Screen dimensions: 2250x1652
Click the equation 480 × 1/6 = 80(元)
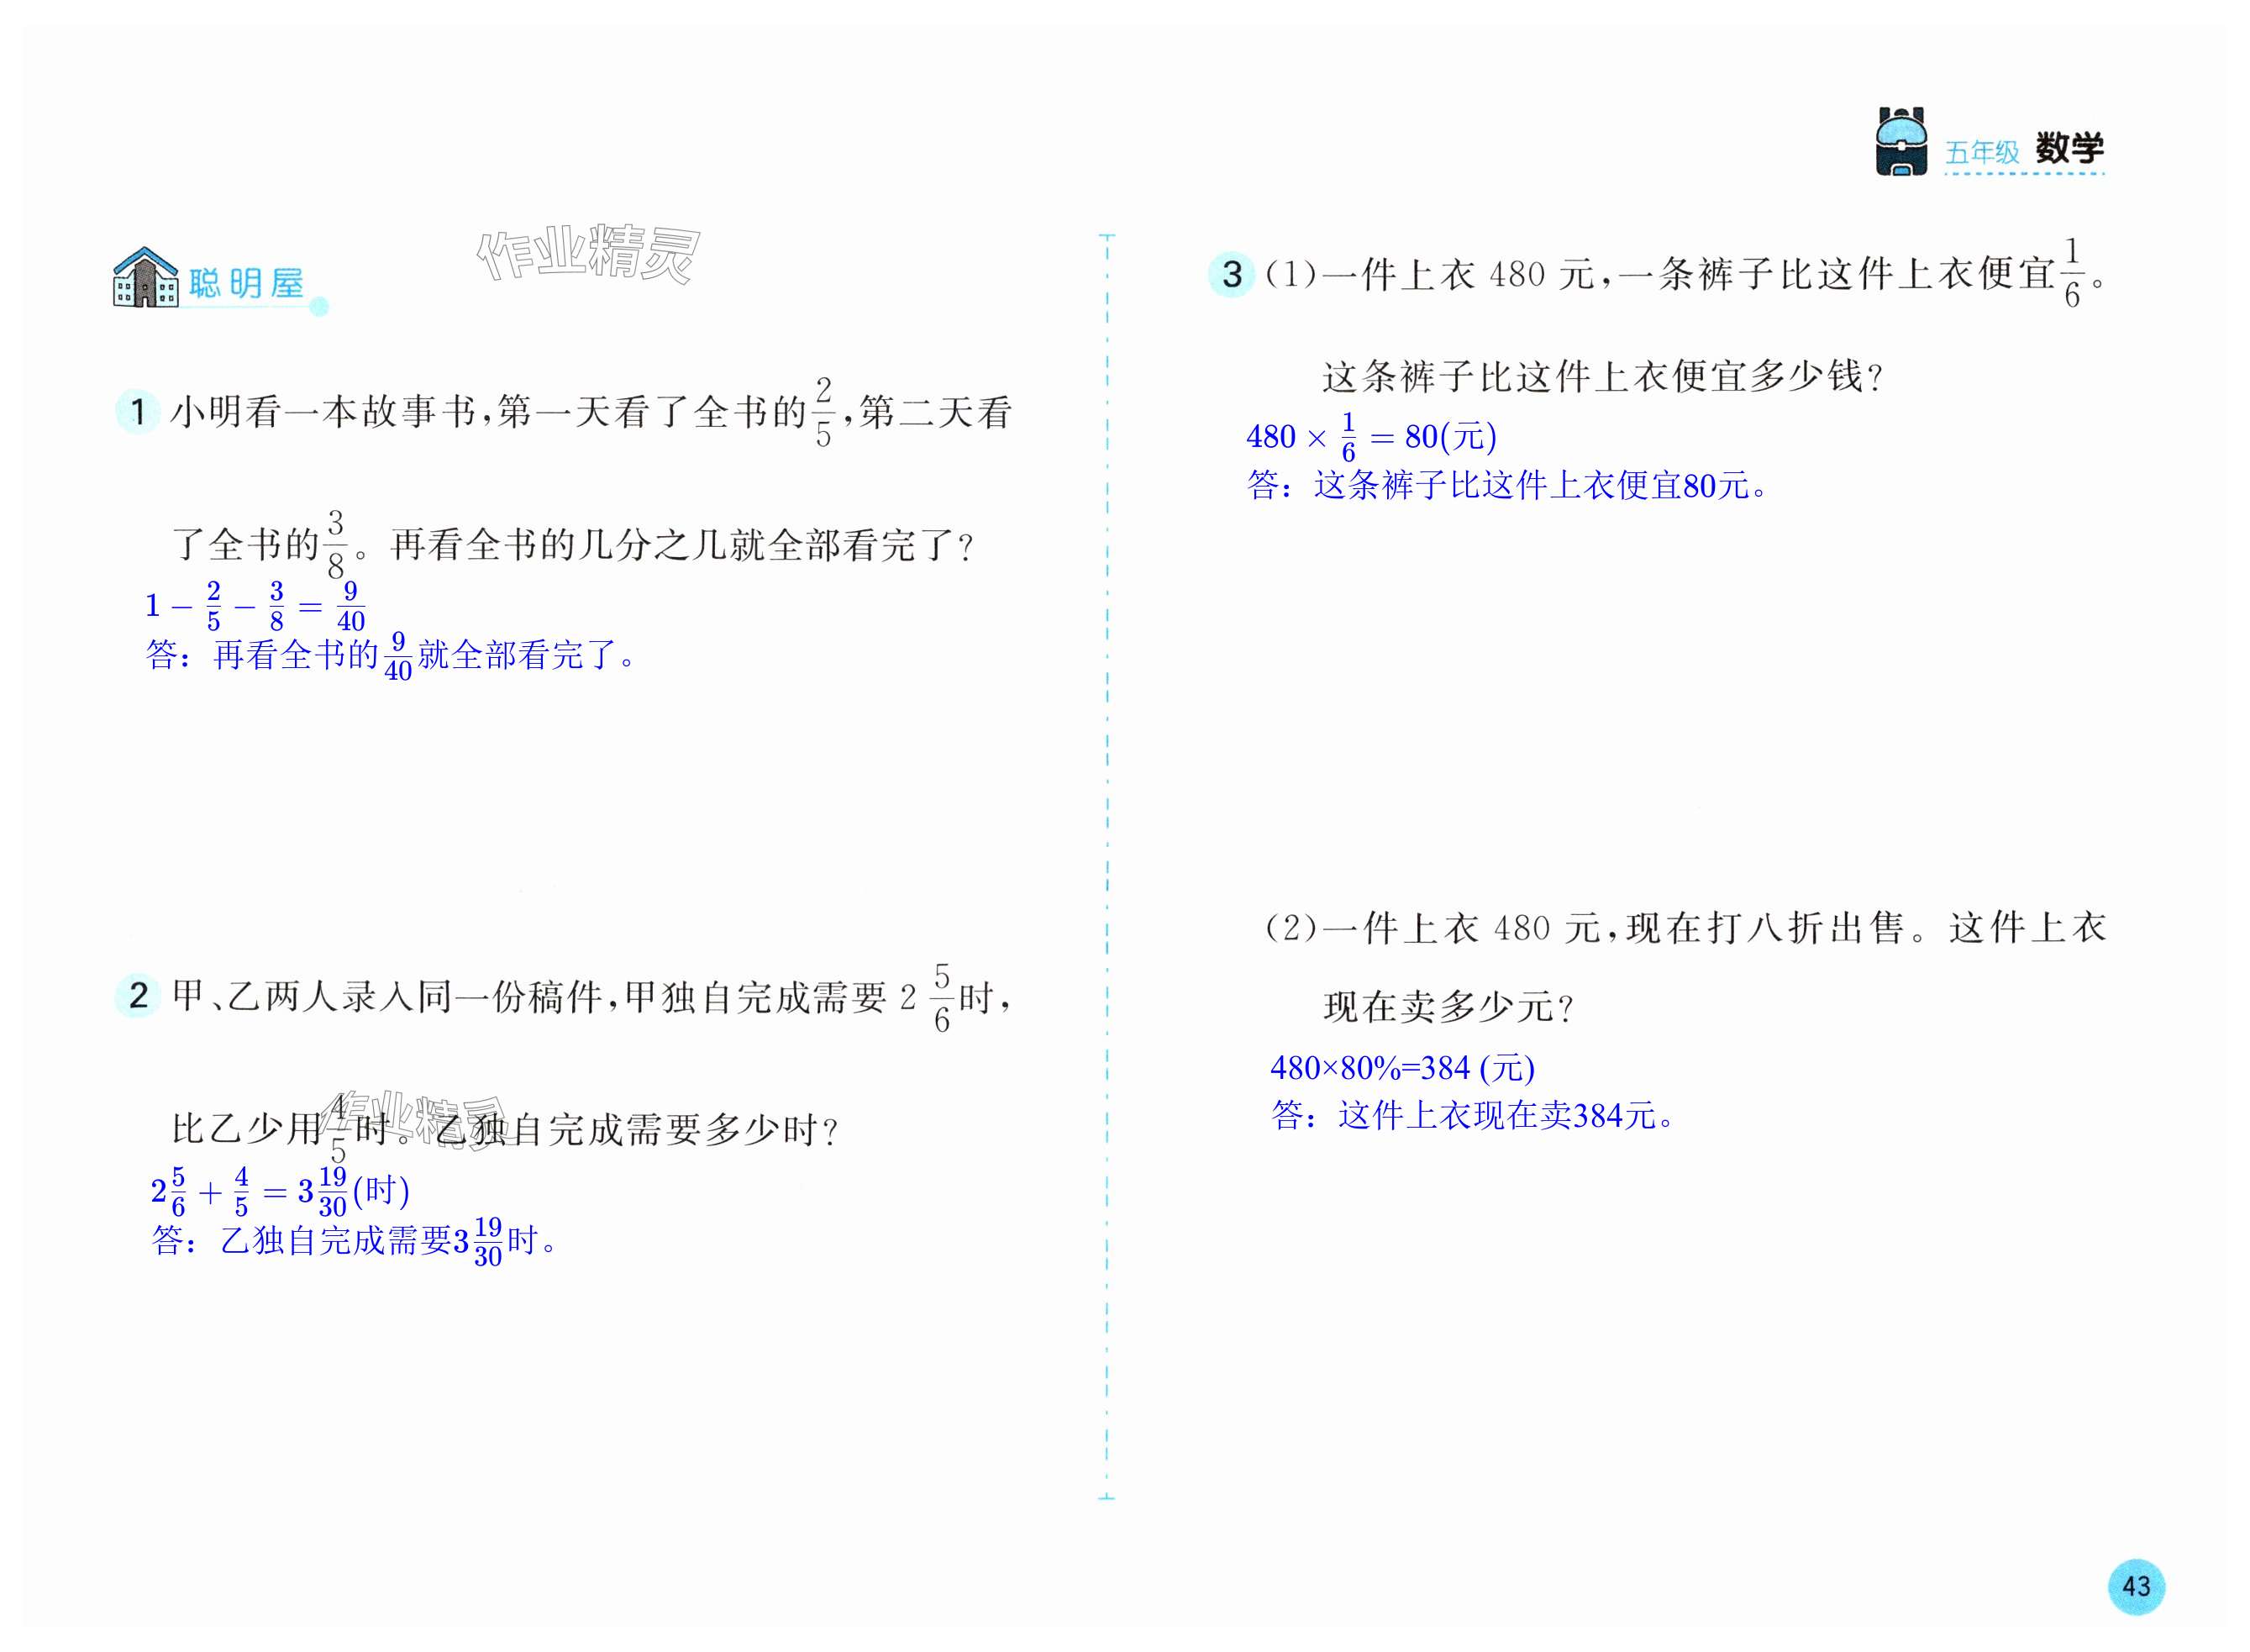point(1371,437)
